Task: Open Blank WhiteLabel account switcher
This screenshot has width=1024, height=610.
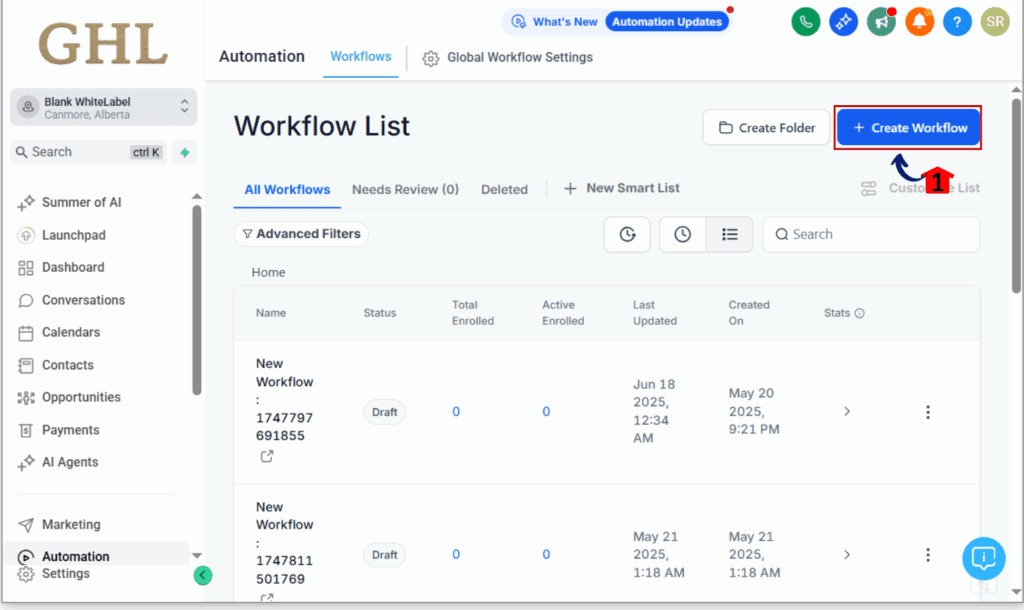Action: [x=103, y=107]
